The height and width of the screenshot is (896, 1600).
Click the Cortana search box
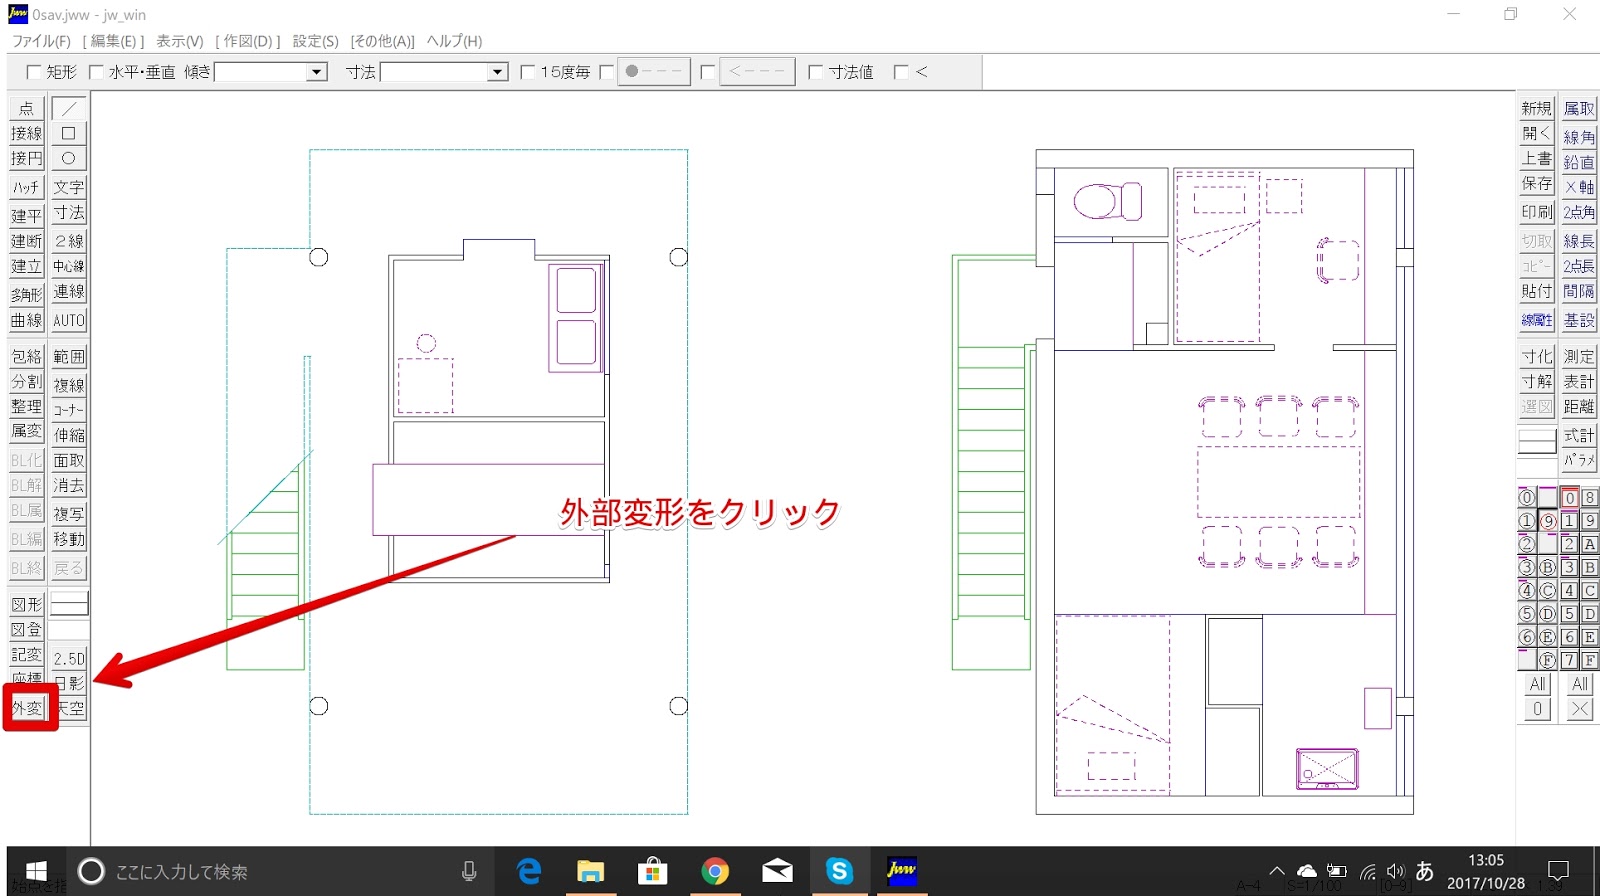point(280,871)
